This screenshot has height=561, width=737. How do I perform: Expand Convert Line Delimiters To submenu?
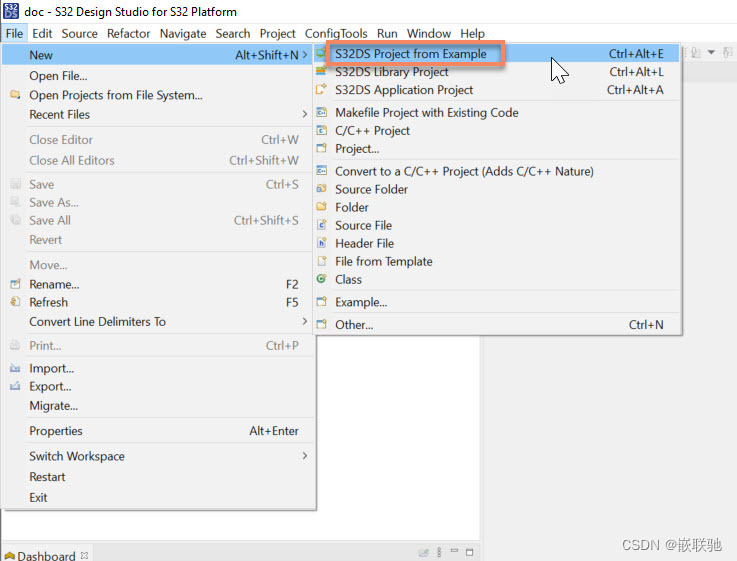(305, 321)
